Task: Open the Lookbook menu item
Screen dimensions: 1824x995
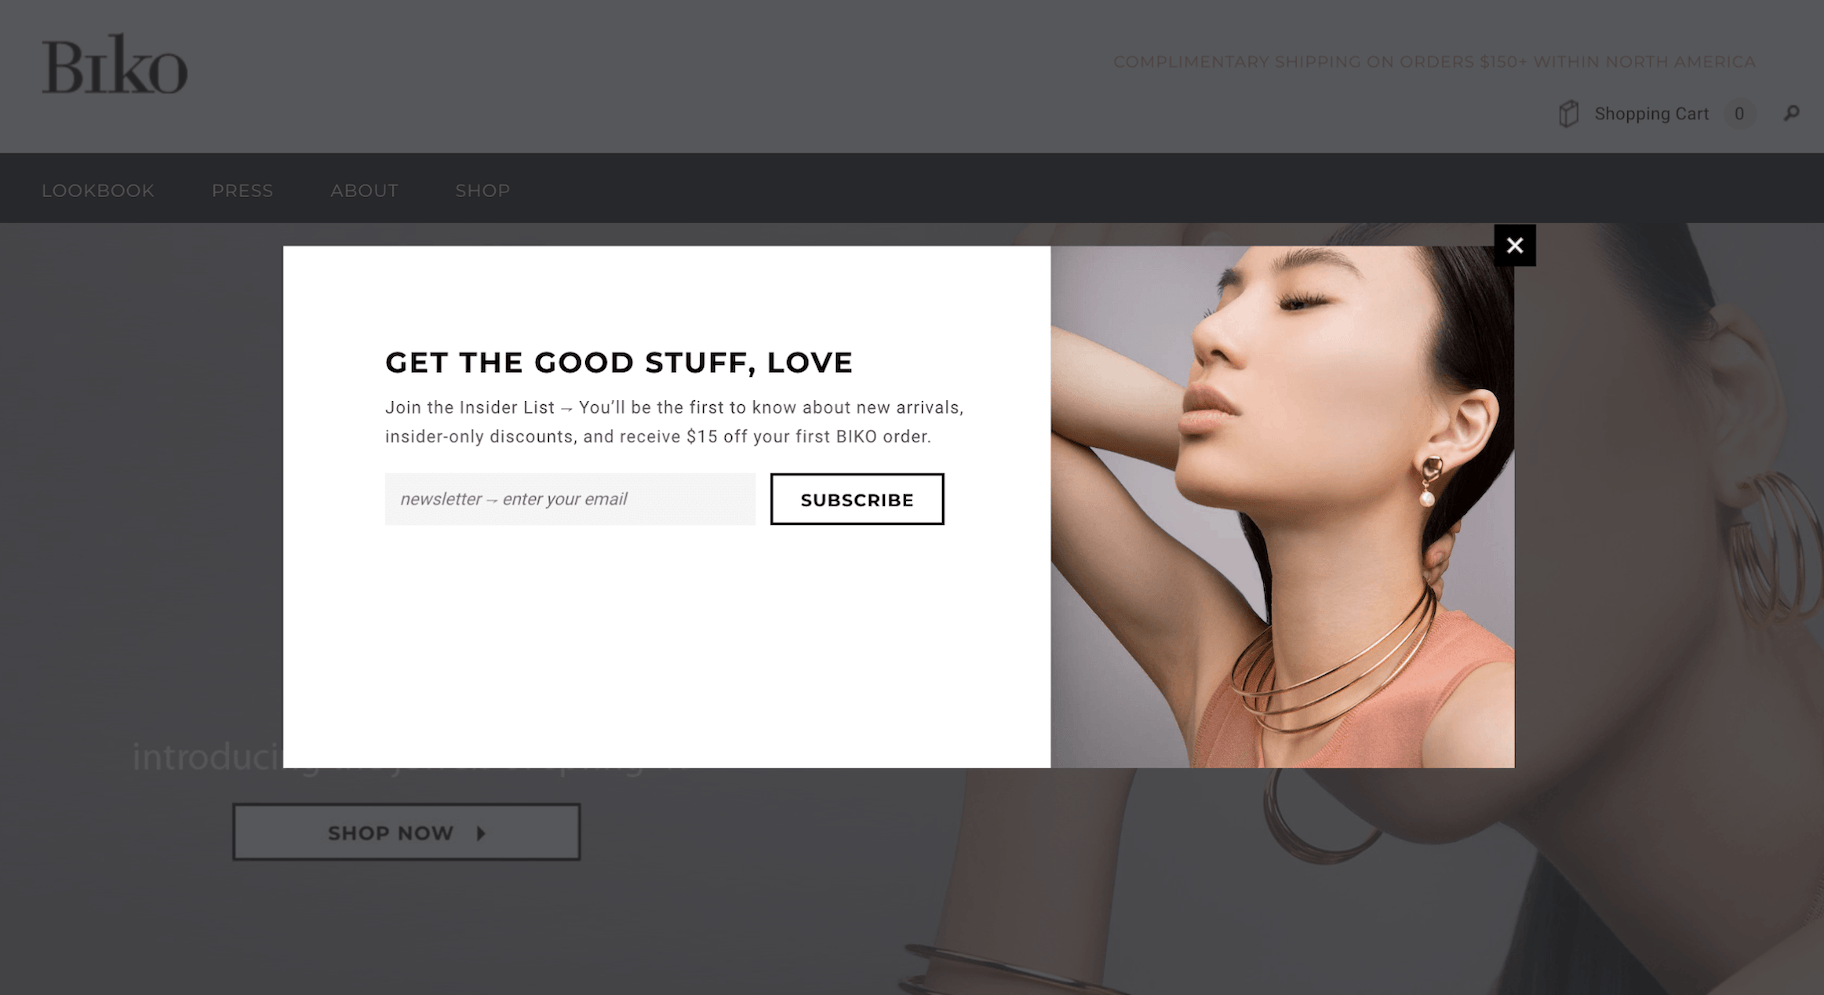Action: 98,190
